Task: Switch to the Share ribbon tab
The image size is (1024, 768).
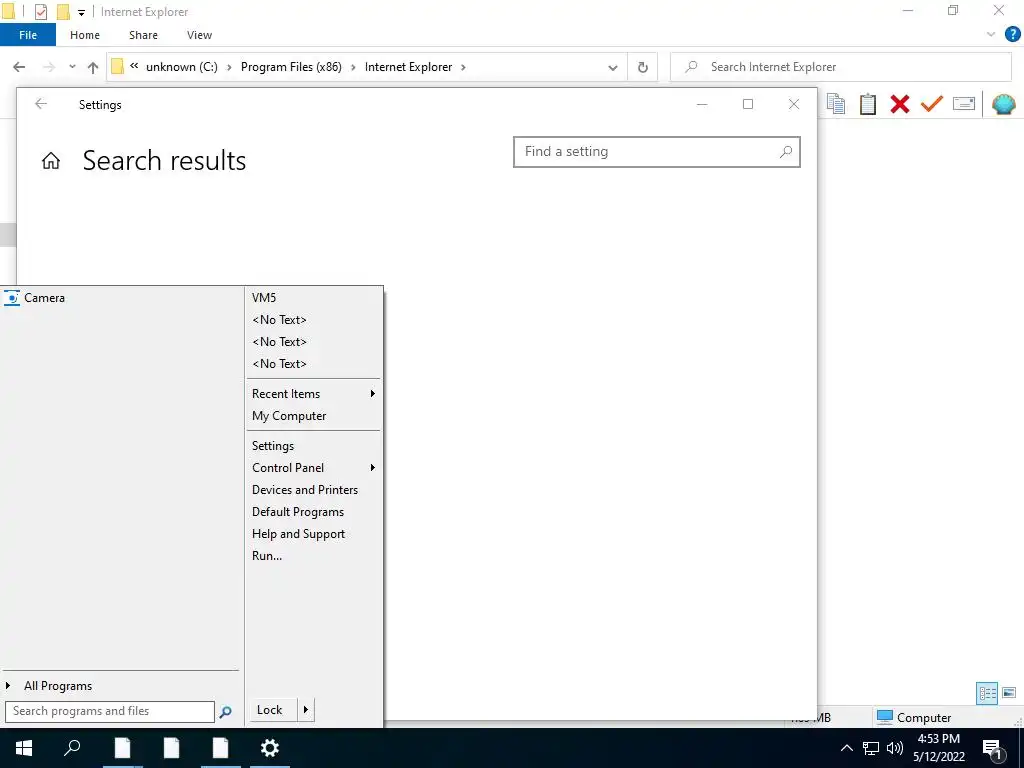Action: (143, 35)
